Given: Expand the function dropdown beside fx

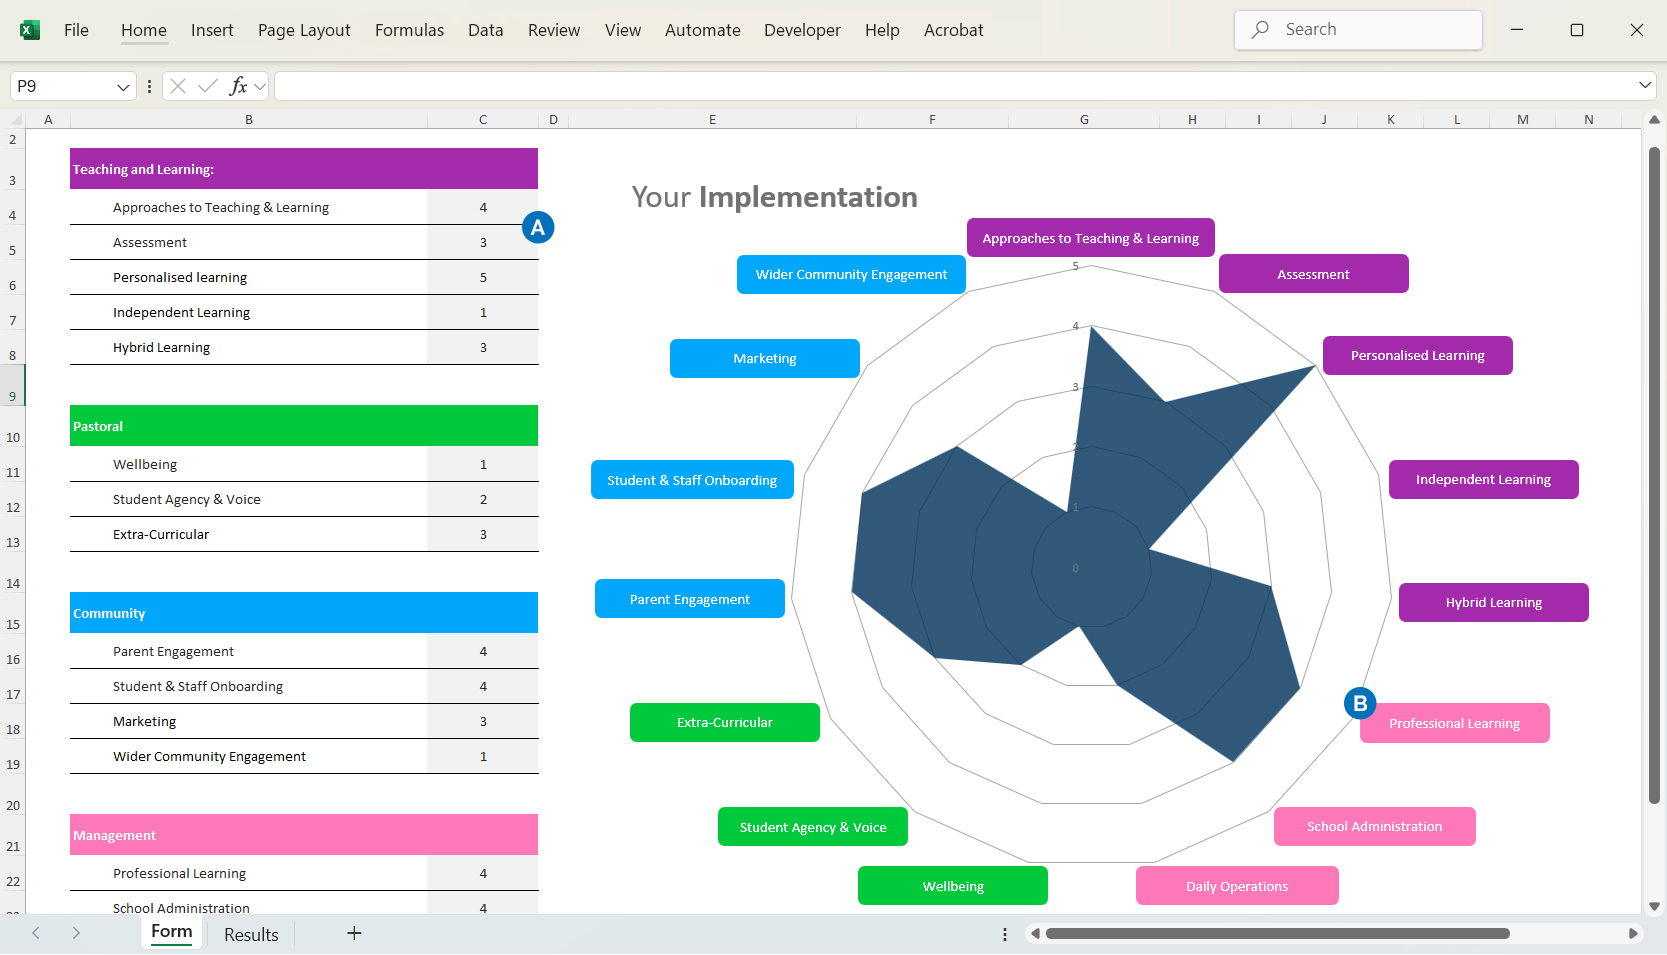Looking at the screenshot, I should click(260, 87).
